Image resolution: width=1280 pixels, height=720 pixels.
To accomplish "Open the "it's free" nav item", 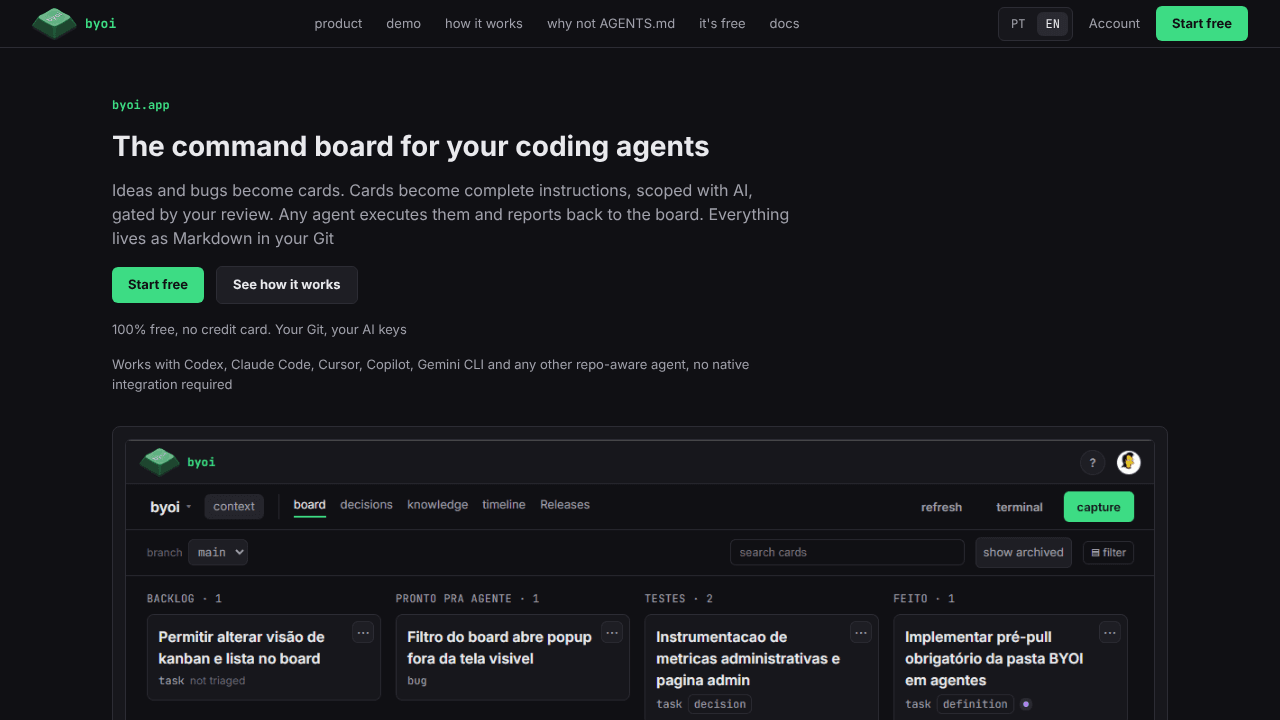I will coord(722,23).
